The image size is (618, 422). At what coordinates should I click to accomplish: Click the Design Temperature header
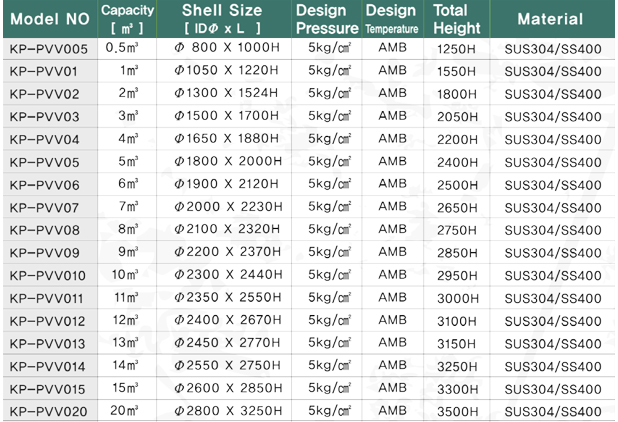point(393,19)
